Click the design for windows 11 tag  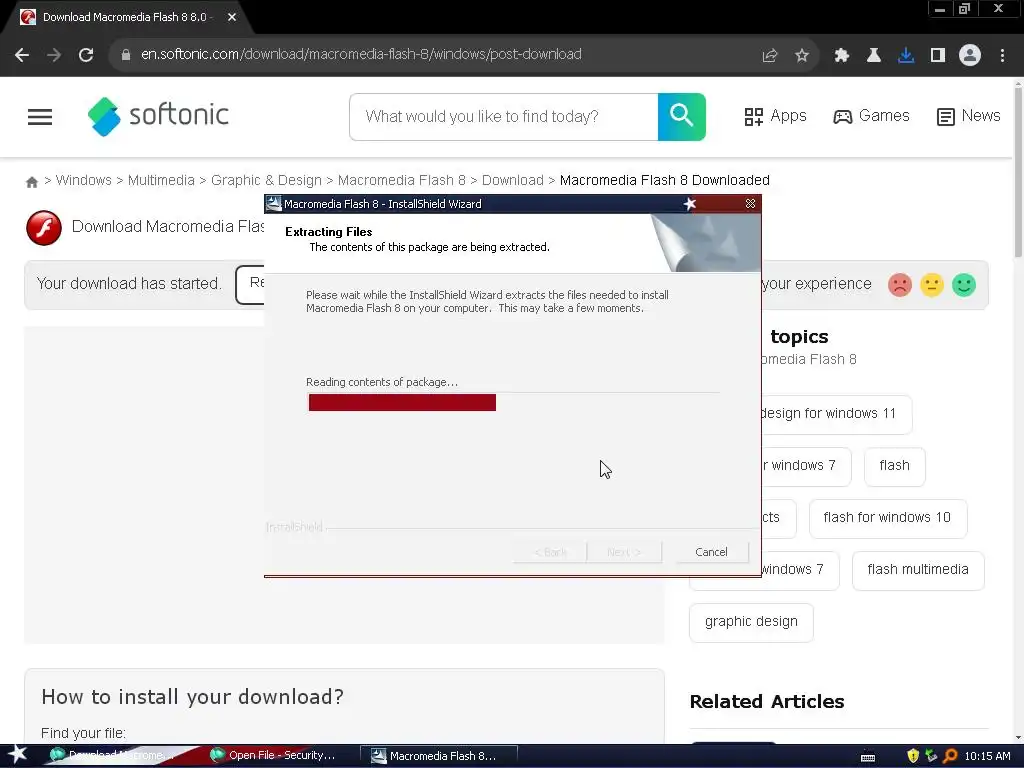(x=836, y=414)
